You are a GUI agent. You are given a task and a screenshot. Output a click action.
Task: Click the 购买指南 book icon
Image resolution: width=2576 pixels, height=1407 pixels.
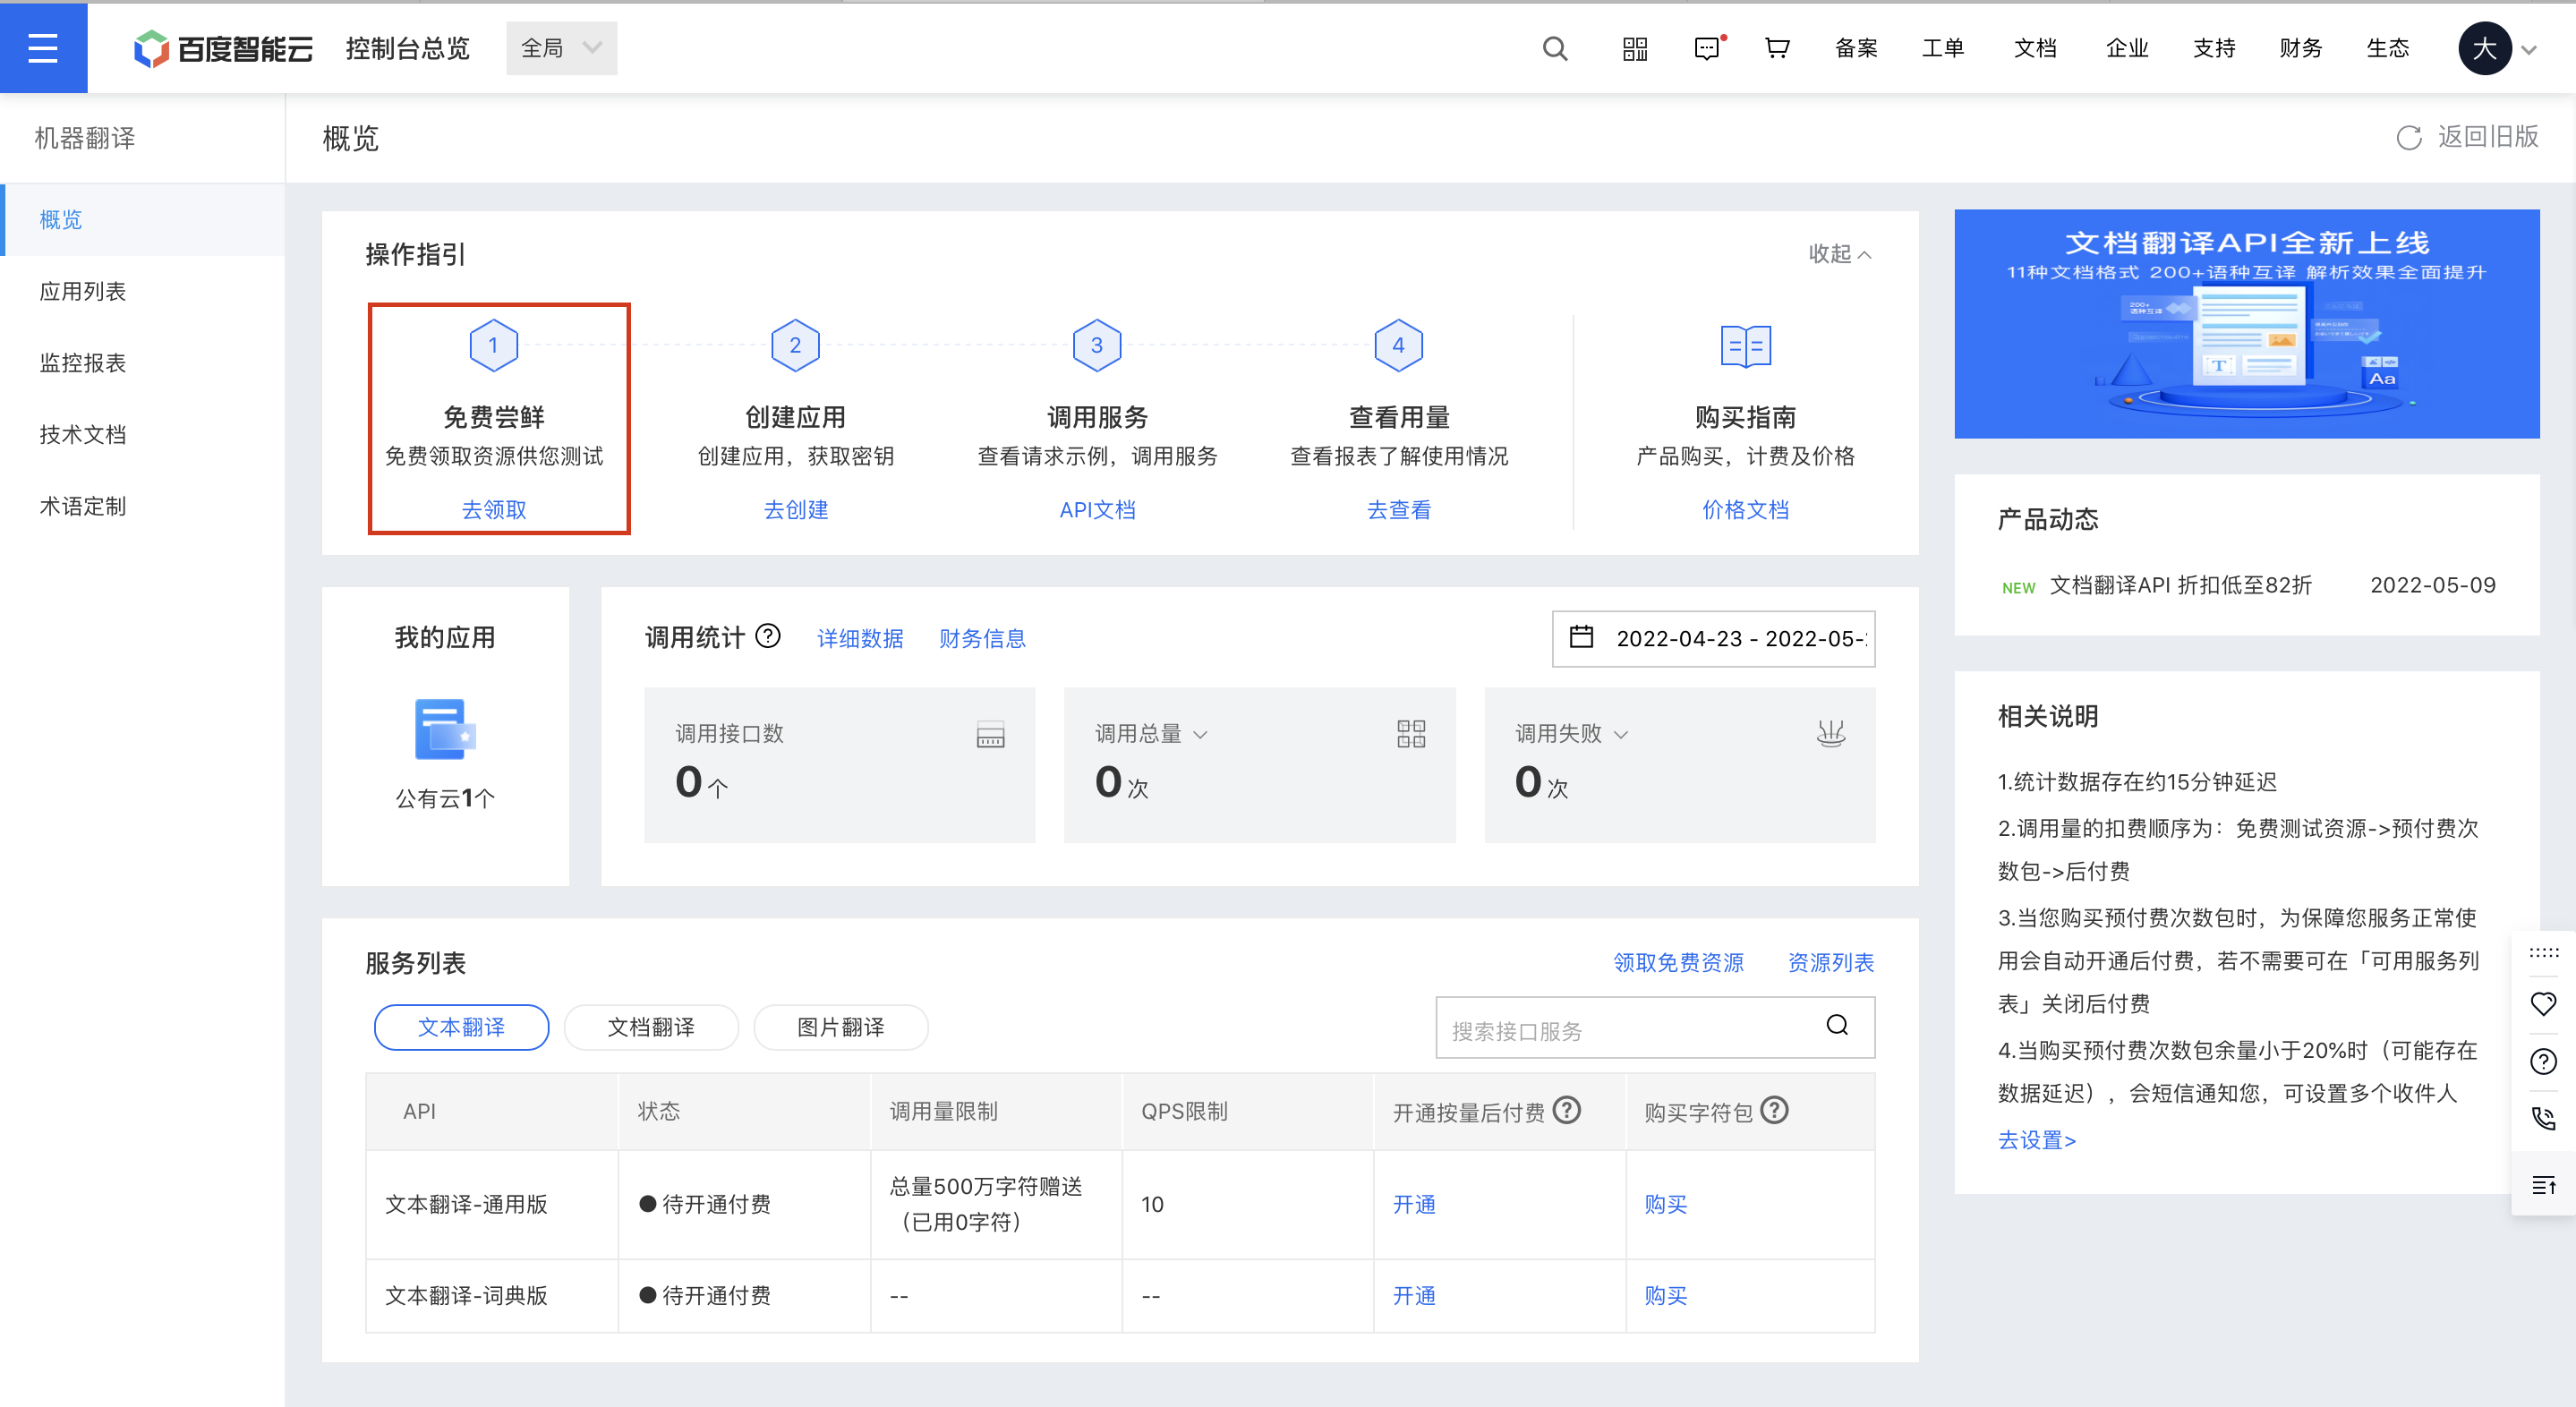[1746, 346]
